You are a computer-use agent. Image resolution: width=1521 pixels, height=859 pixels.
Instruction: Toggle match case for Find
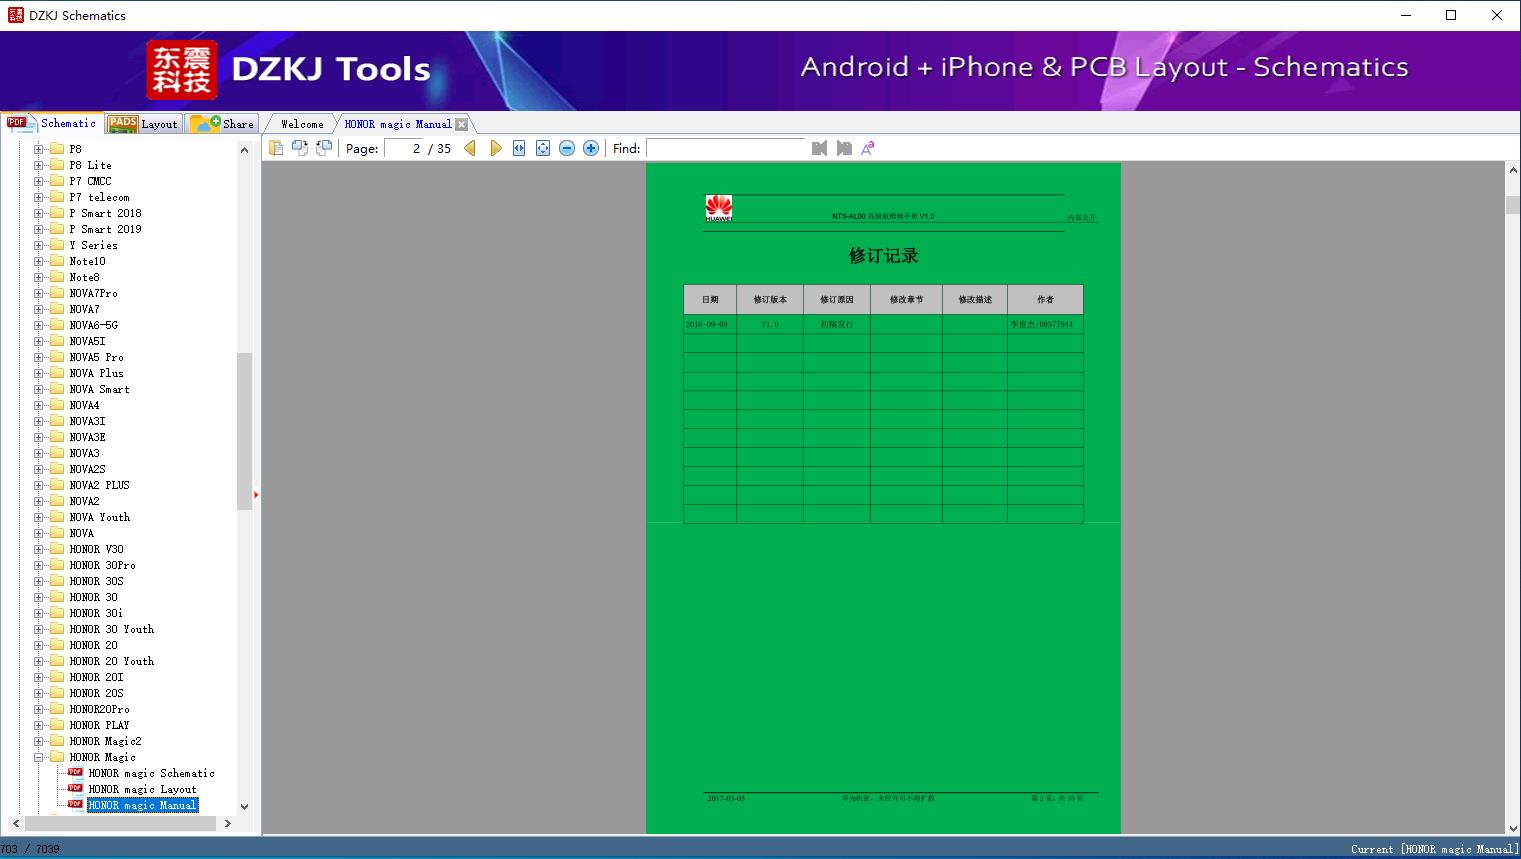(868, 148)
